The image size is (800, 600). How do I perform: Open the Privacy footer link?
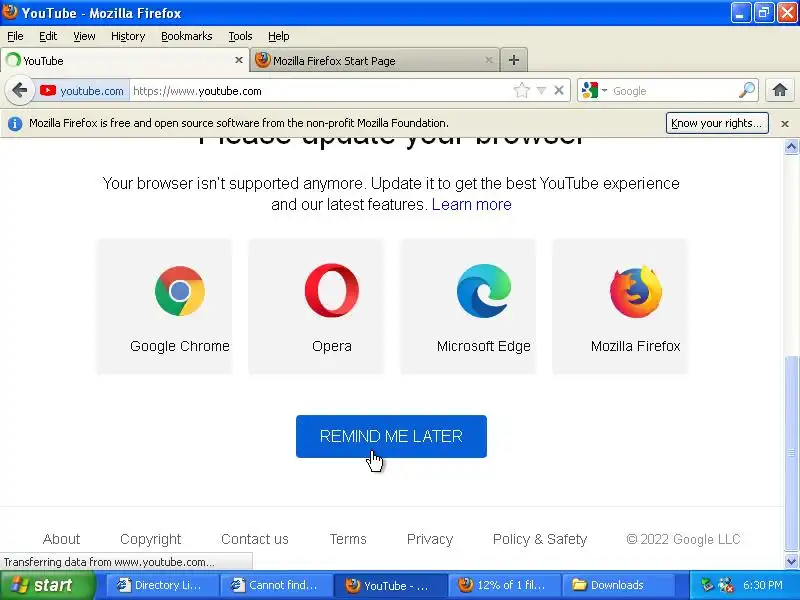pyautogui.click(x=430, y=539)
